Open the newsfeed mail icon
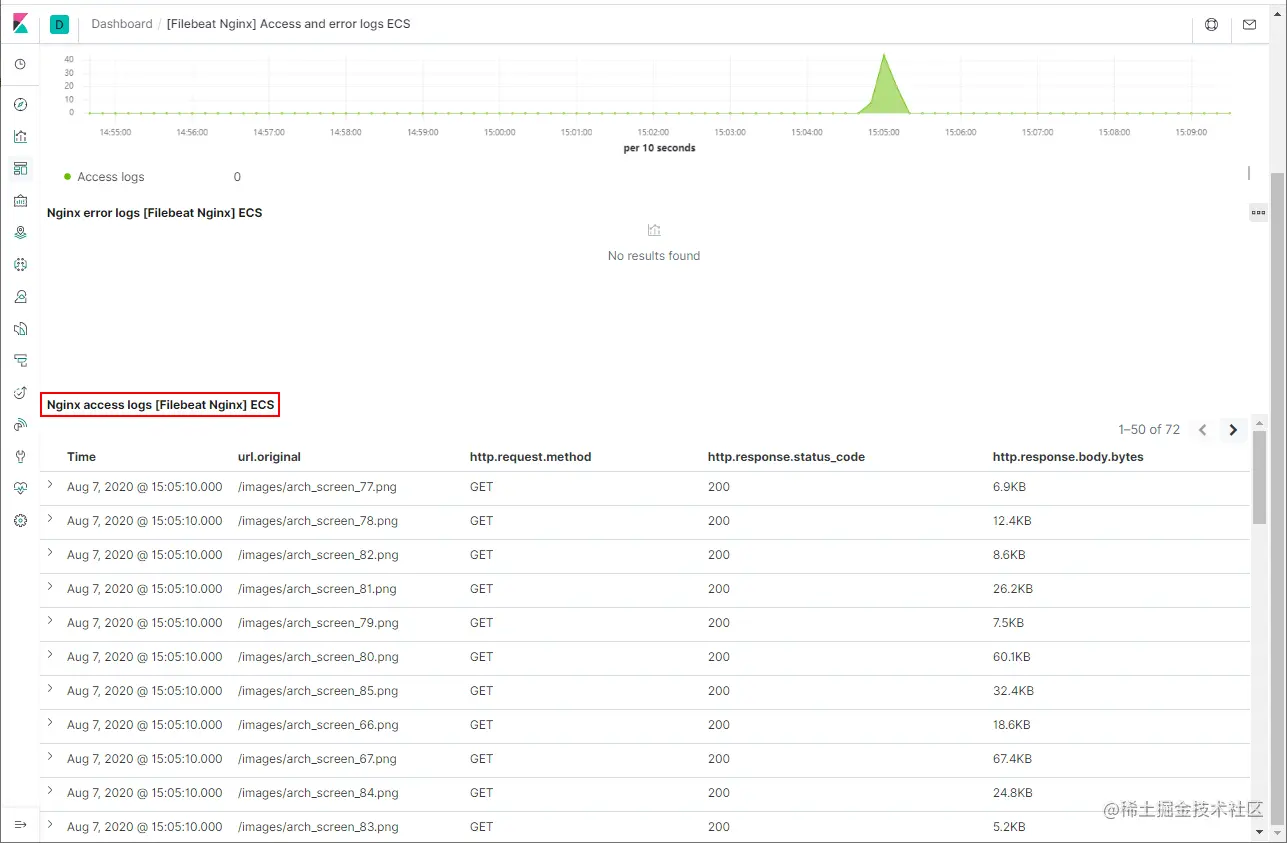Image resolution: width=1287 pixels, height=843 pixels. (1249, 24)
